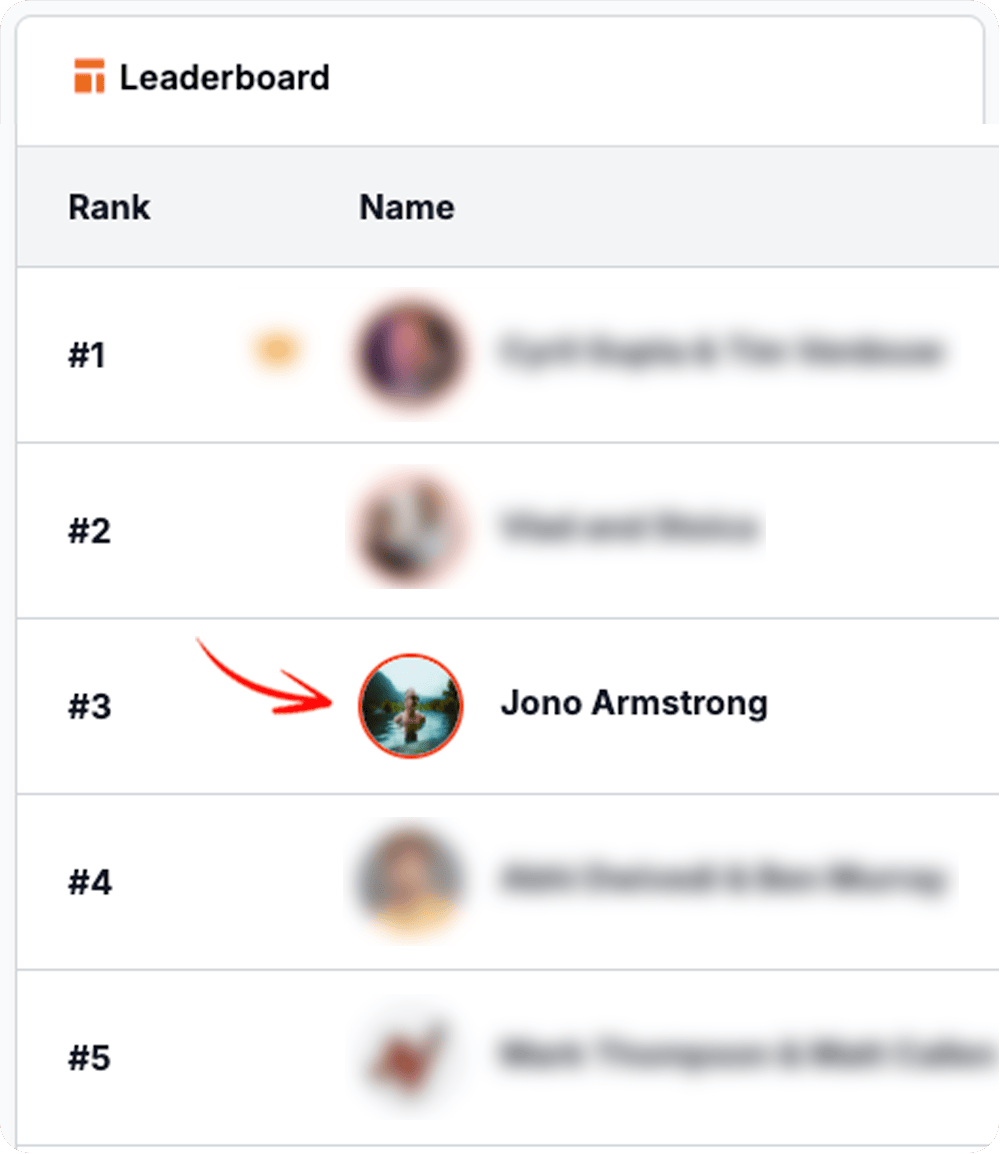Click the blurred avatar in rank #1 row
Image resolution: width=1000 pixels, height=1154 pixels.
[x=409, y=355]
